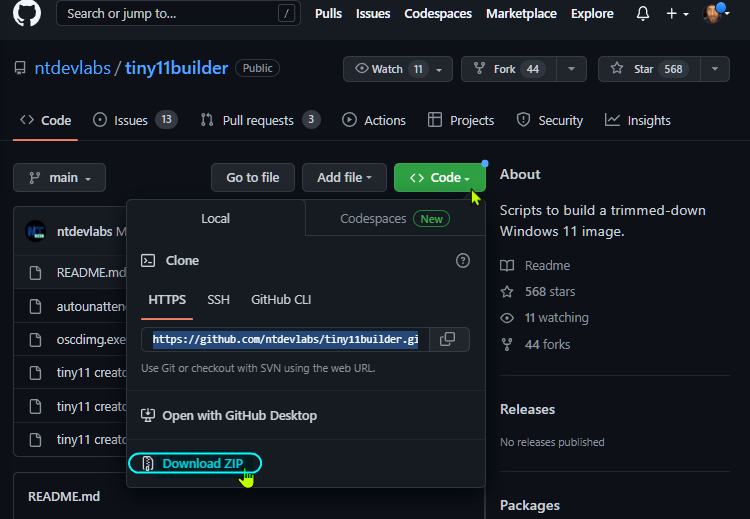Expand the Fork options dropdown arrow
This screenshot has width=750, height=519.
pyautogui.click(x=572, y=69)
